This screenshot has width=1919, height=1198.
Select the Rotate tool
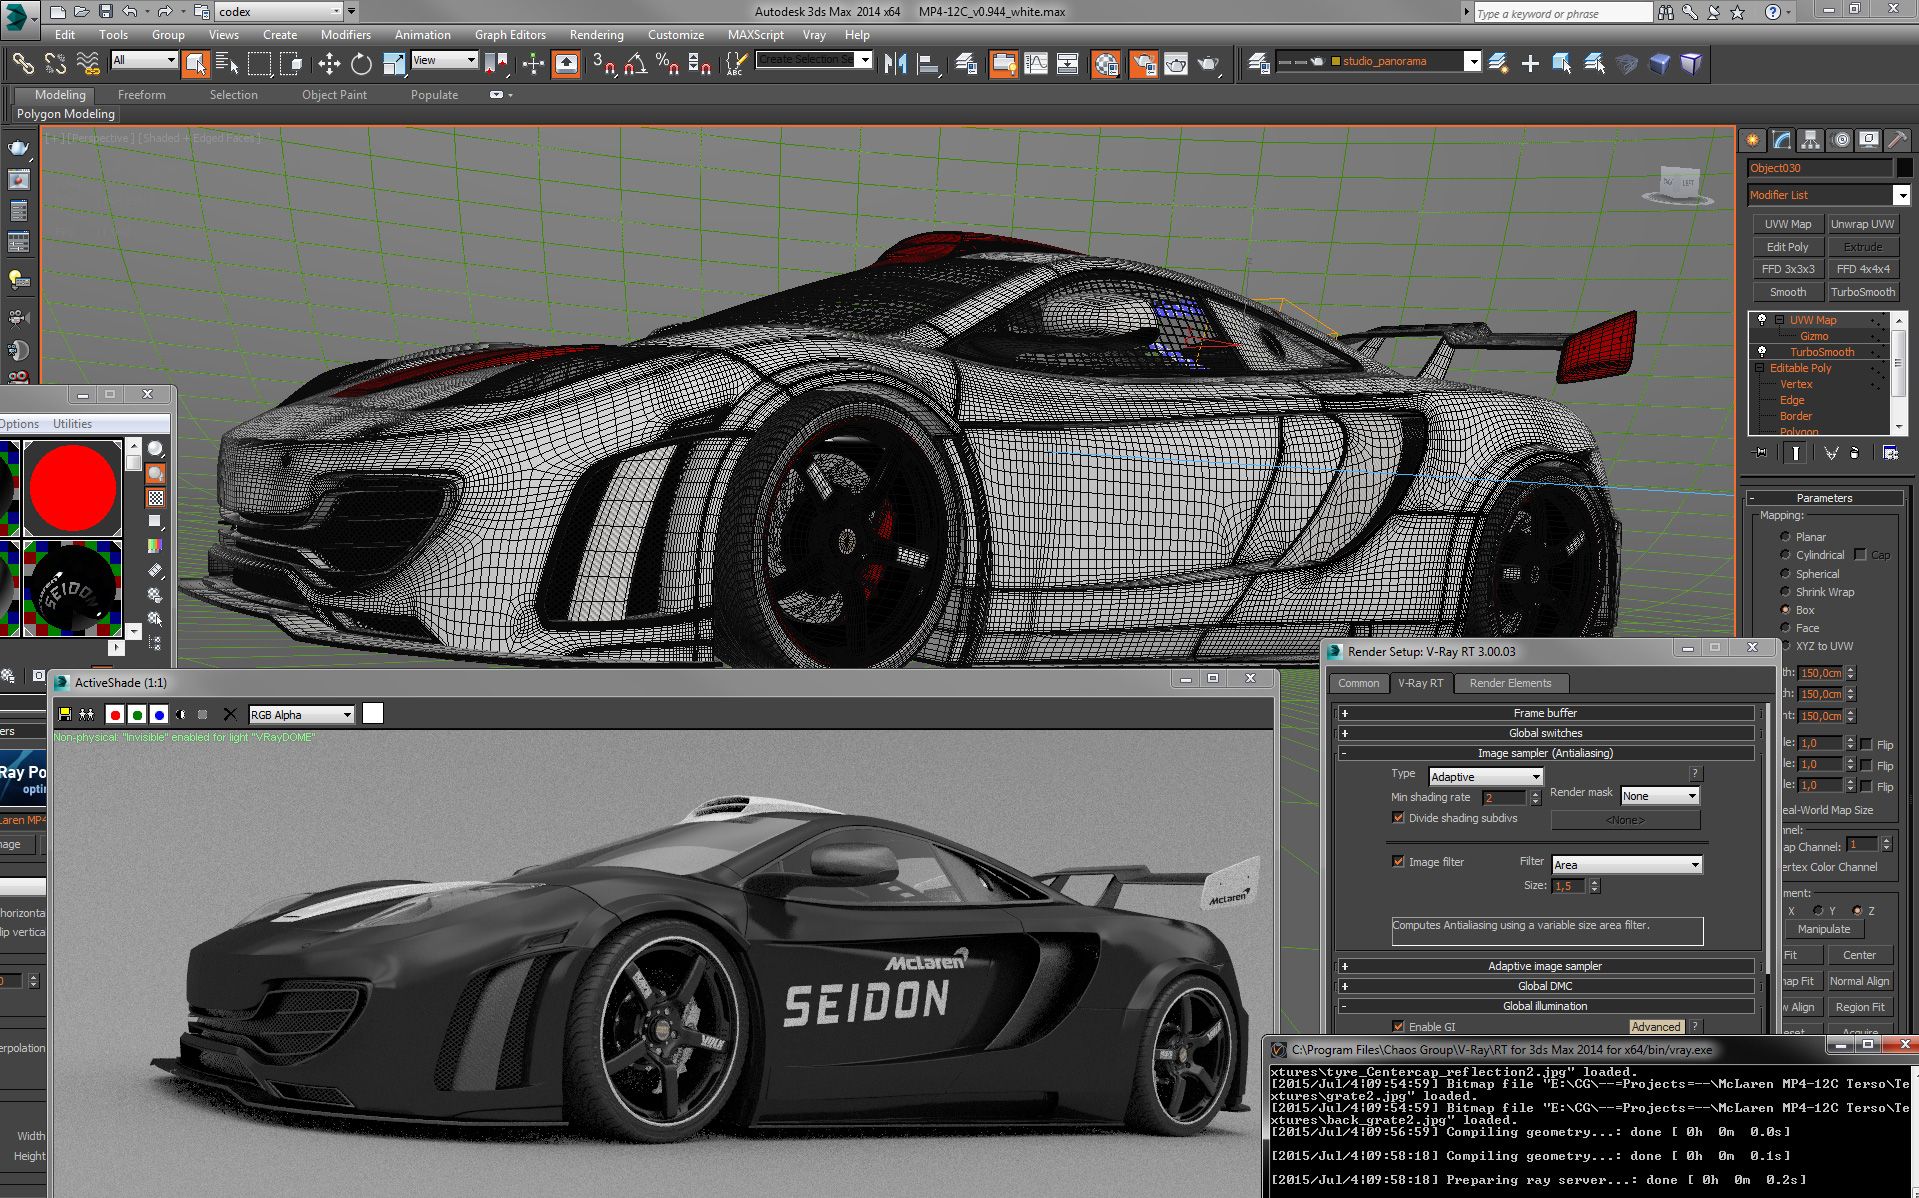361,63
